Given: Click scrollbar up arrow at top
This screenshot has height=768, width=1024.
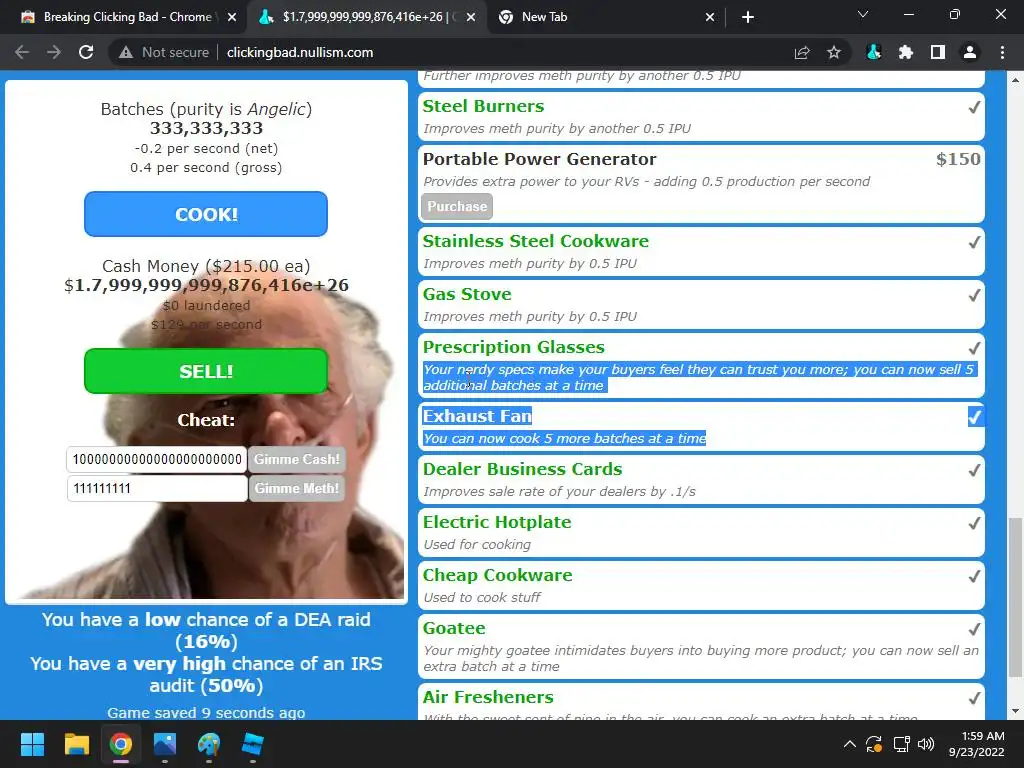Looking at the screenshot, I should [x=1014, y=80].
